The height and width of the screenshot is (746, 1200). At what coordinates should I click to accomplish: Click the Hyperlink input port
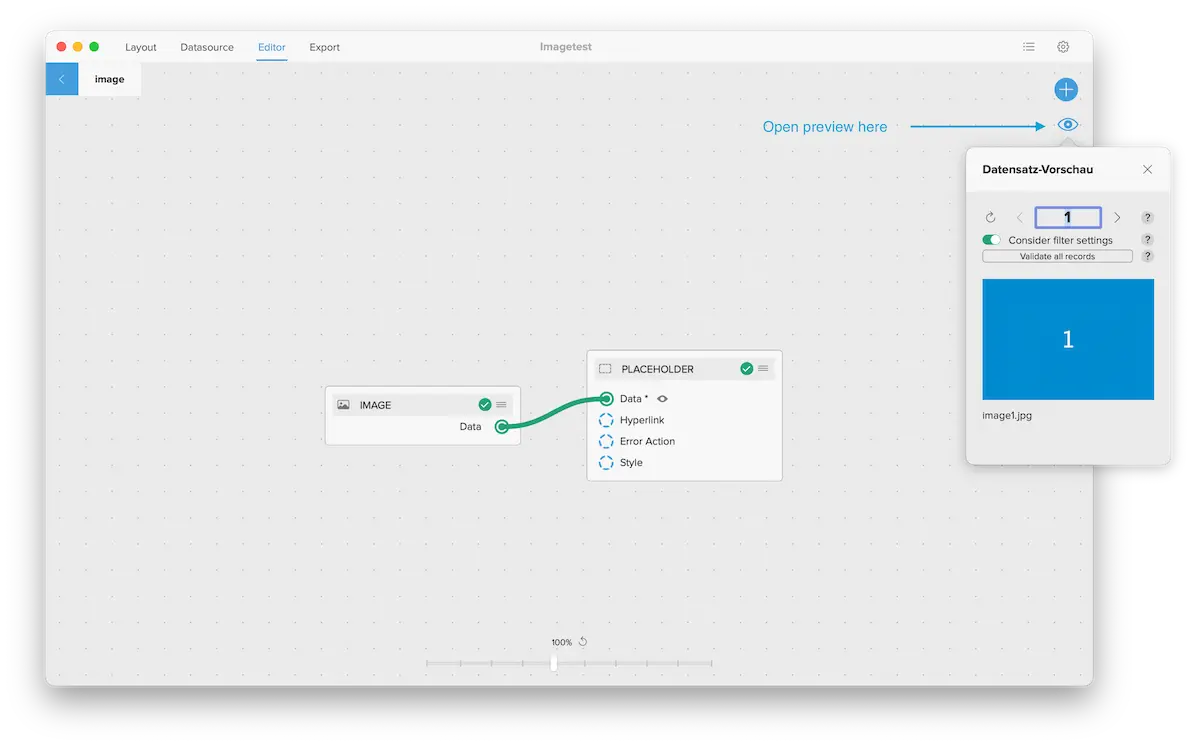pyautogui.click(x=606, y=420)
